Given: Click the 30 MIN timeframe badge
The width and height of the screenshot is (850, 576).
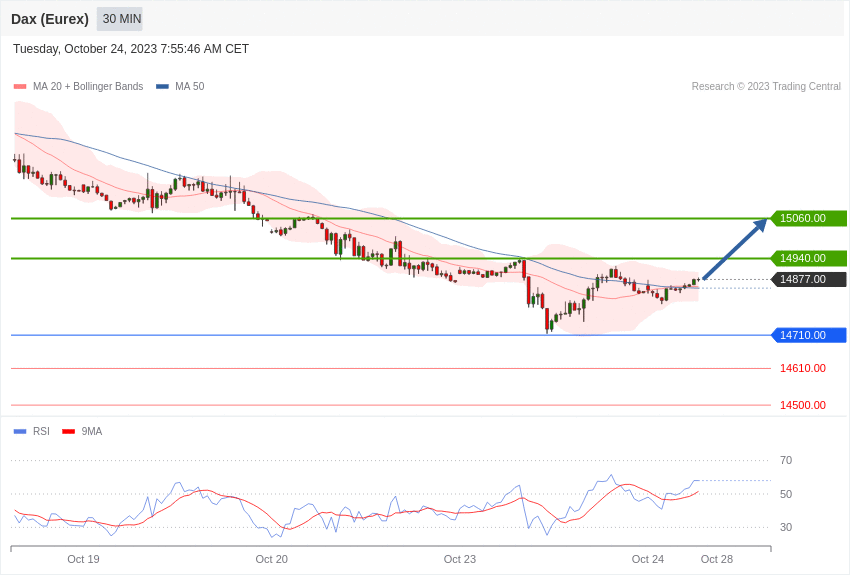Looking at the screenshot, I should pos(120,19).
